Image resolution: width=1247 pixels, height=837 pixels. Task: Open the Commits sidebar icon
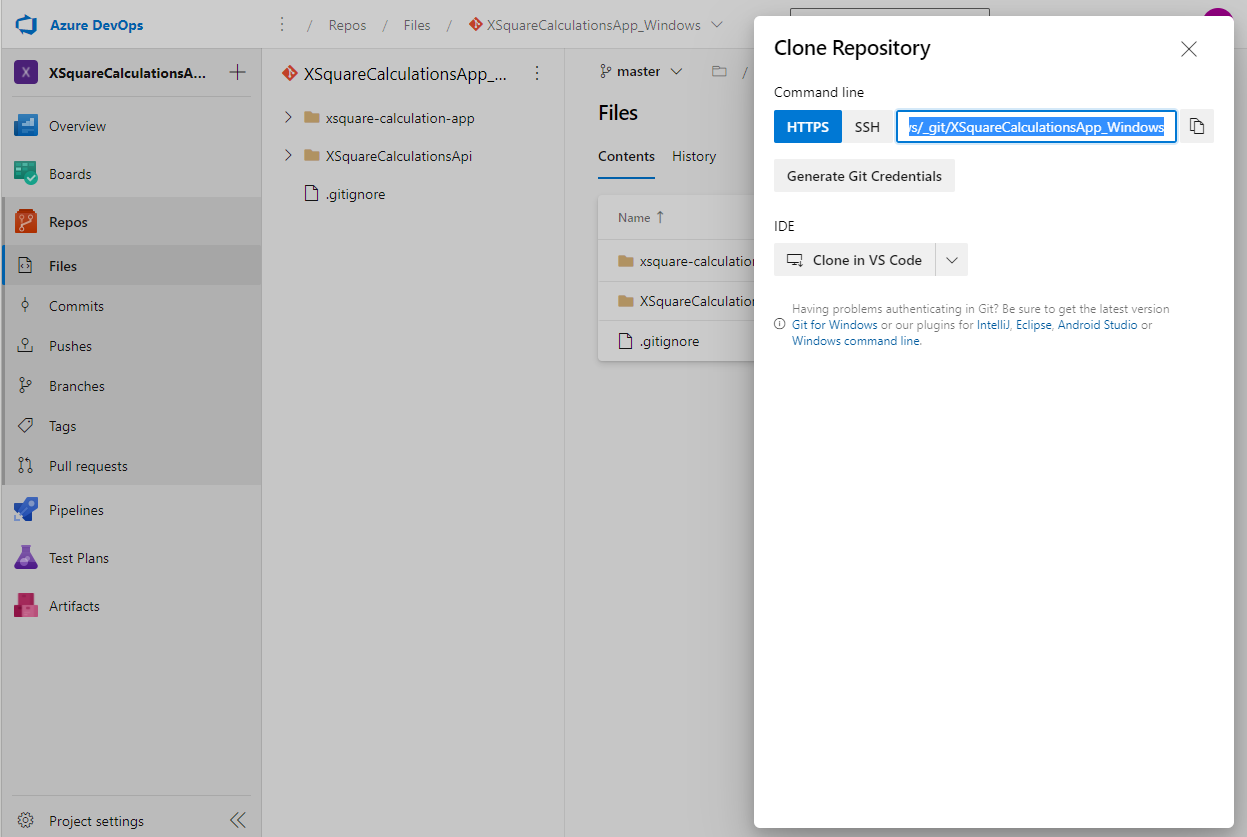(26, 306)
